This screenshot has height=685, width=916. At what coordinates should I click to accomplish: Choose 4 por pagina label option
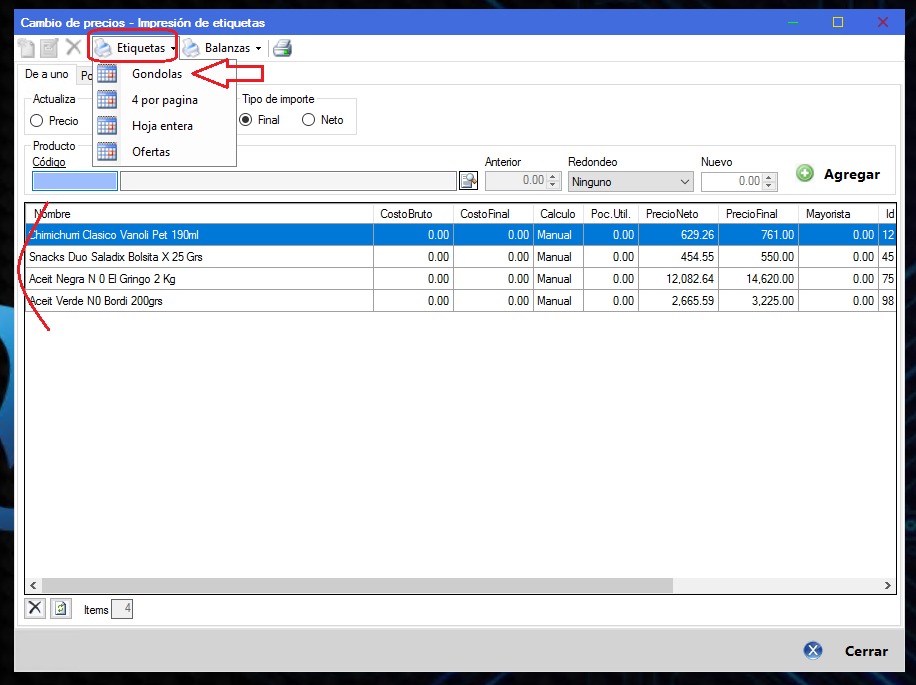click(164, 100)
